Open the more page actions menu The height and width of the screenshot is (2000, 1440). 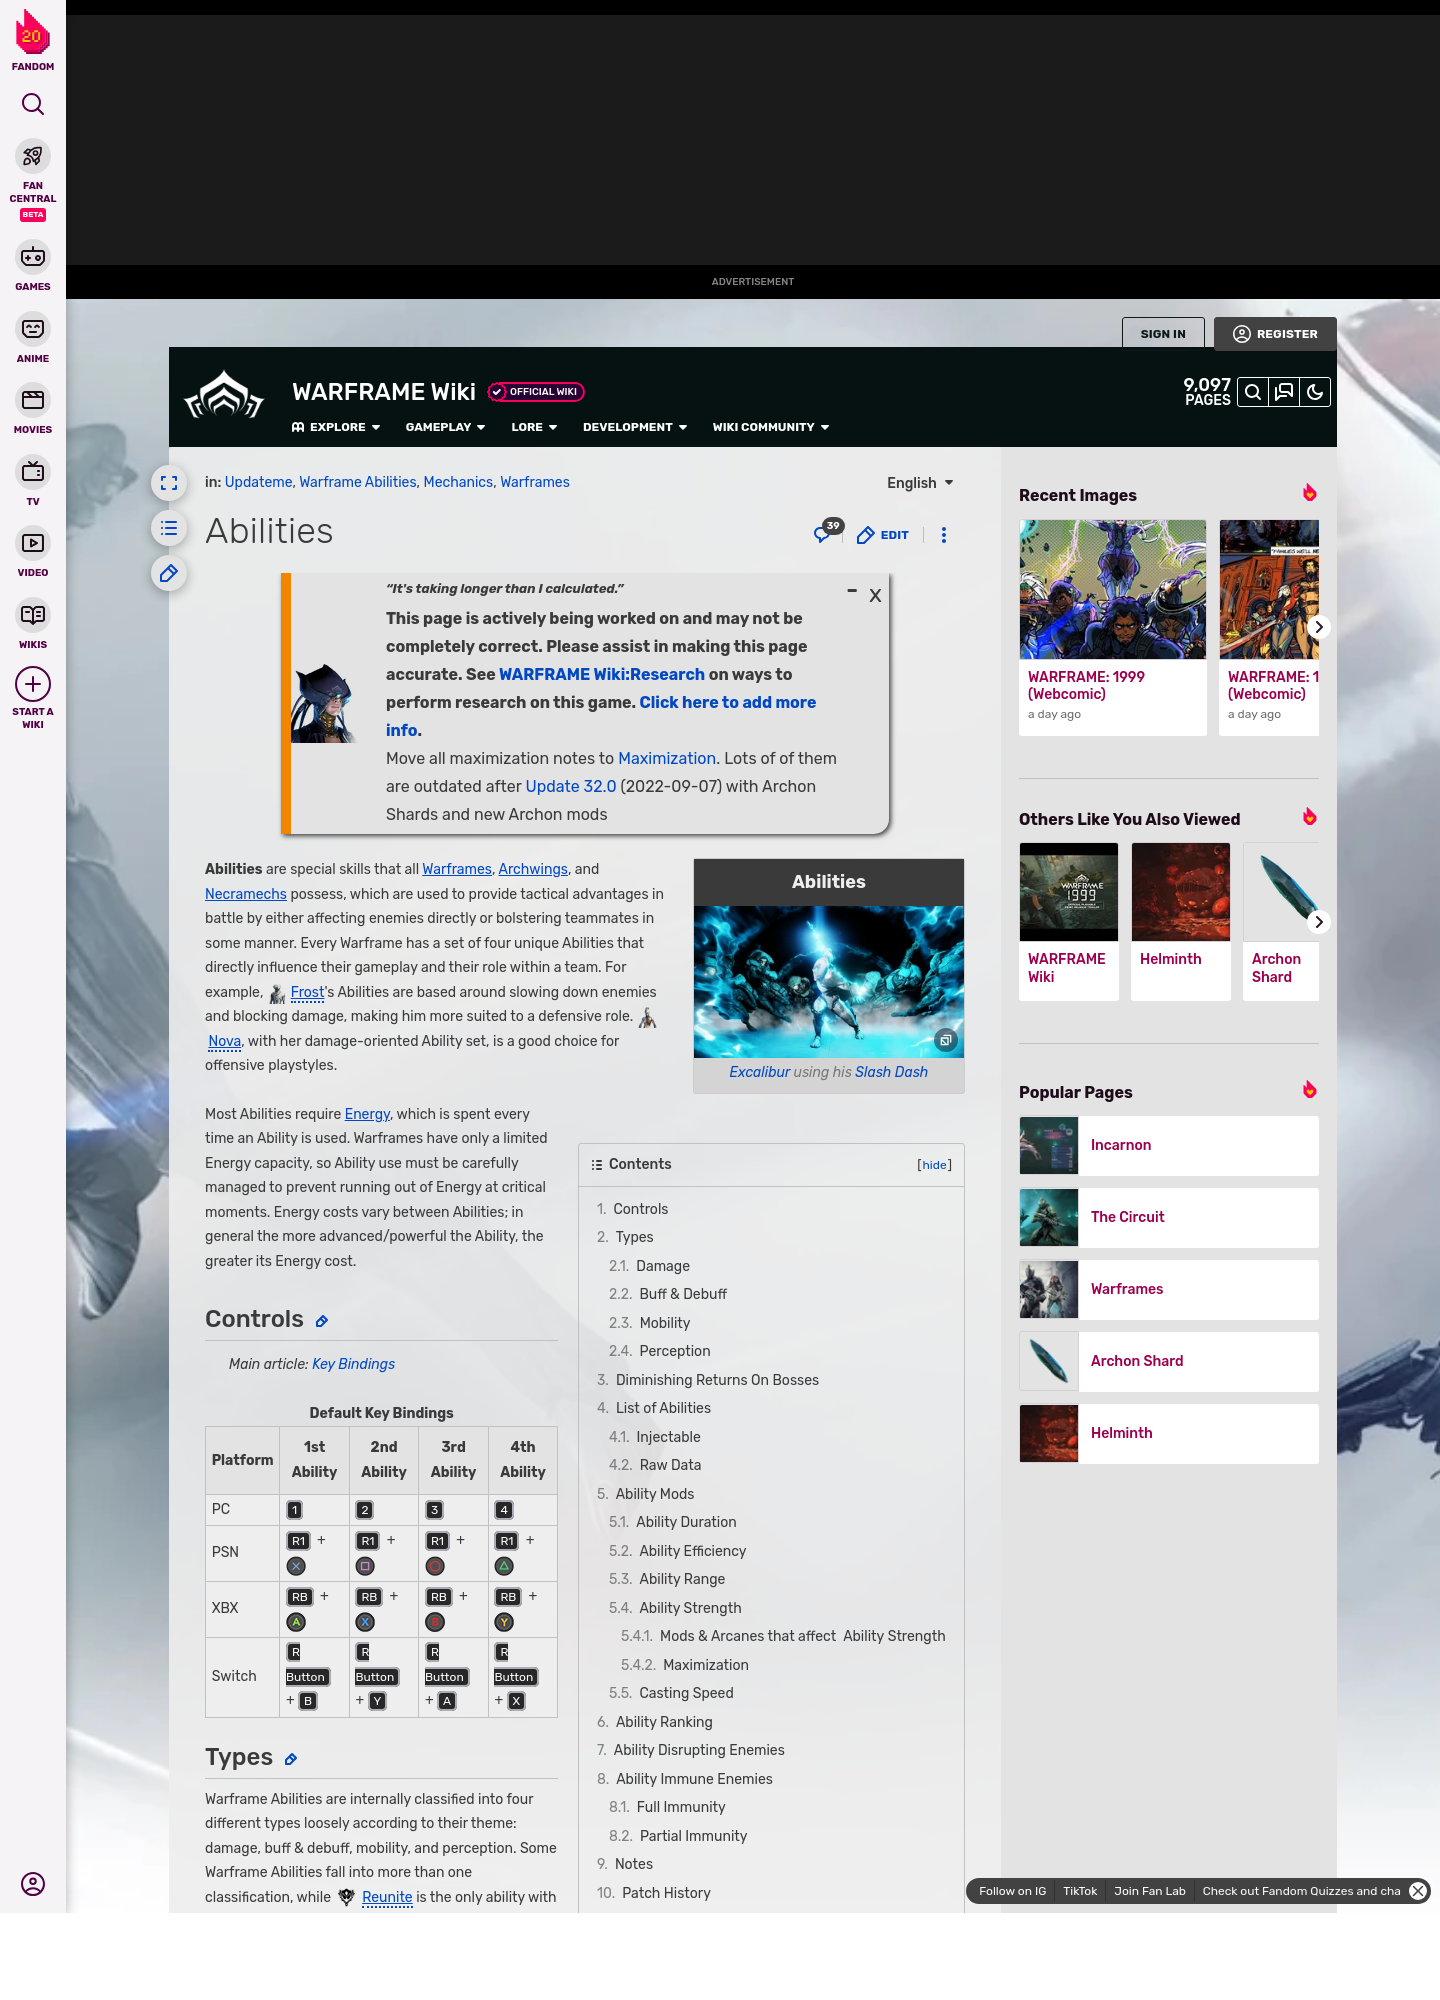944,535
